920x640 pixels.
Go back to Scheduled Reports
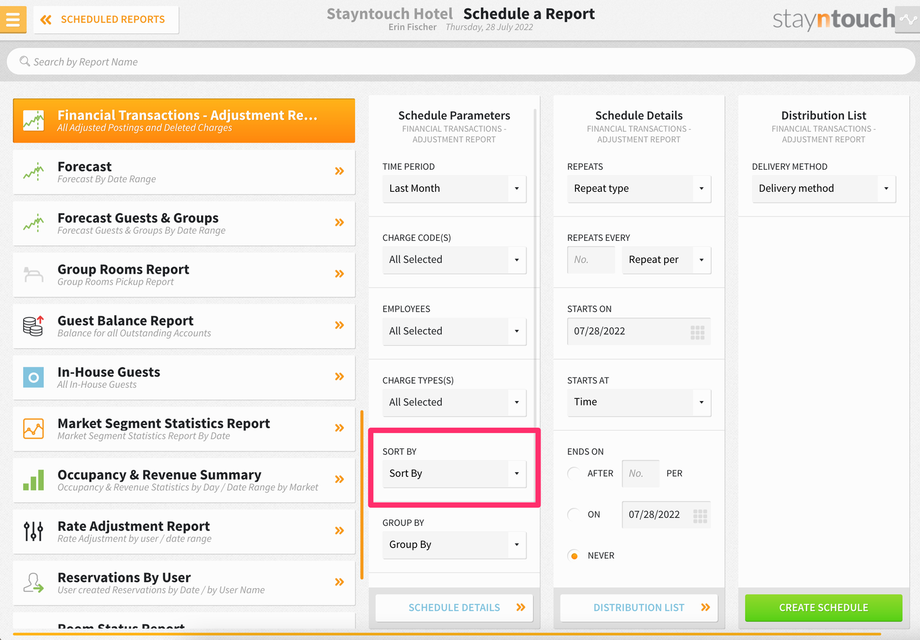[x=106, y=19]
